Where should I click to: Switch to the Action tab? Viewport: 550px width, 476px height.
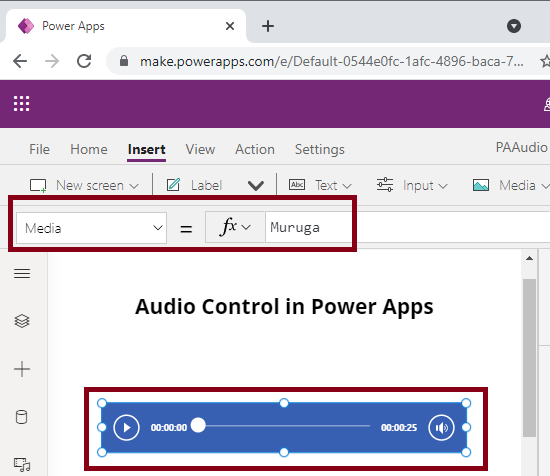[255, 149]
